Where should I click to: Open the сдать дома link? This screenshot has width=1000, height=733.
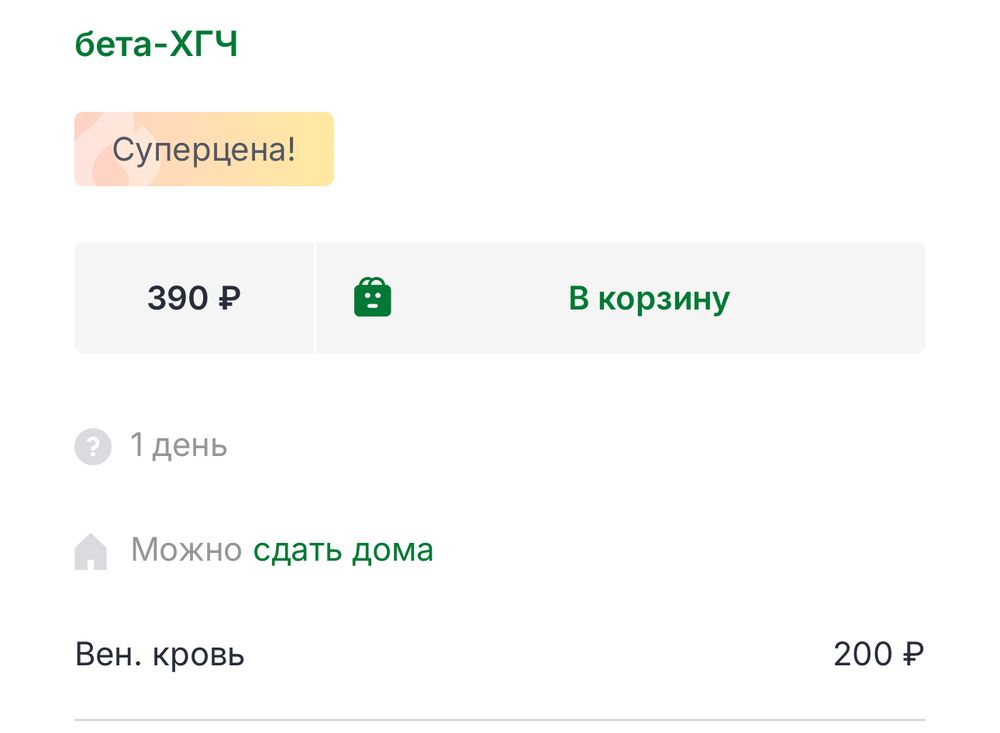[x=345, y=549]
